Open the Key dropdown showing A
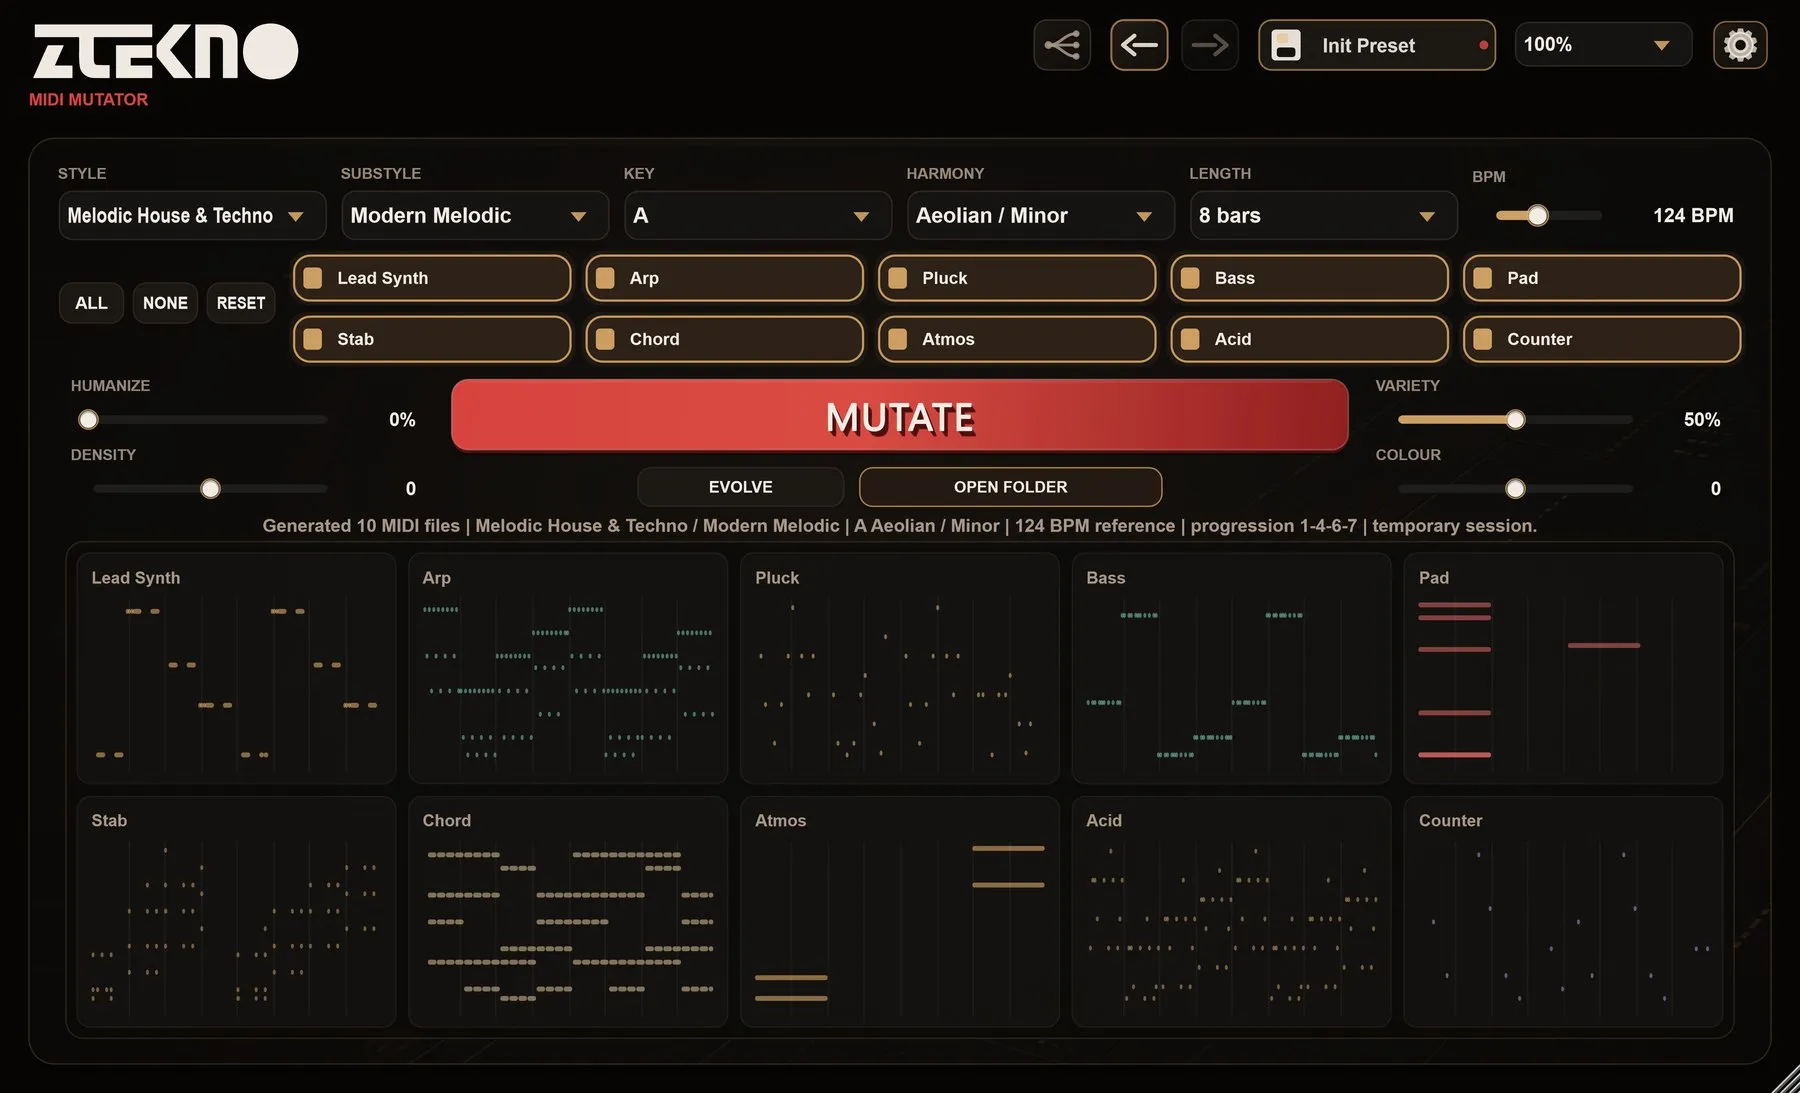Viewport: 1800px width, 1093px height. [757, 216]
